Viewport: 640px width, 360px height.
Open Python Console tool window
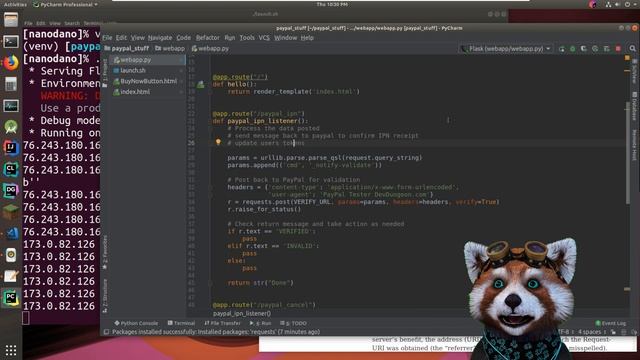point(136,323)
